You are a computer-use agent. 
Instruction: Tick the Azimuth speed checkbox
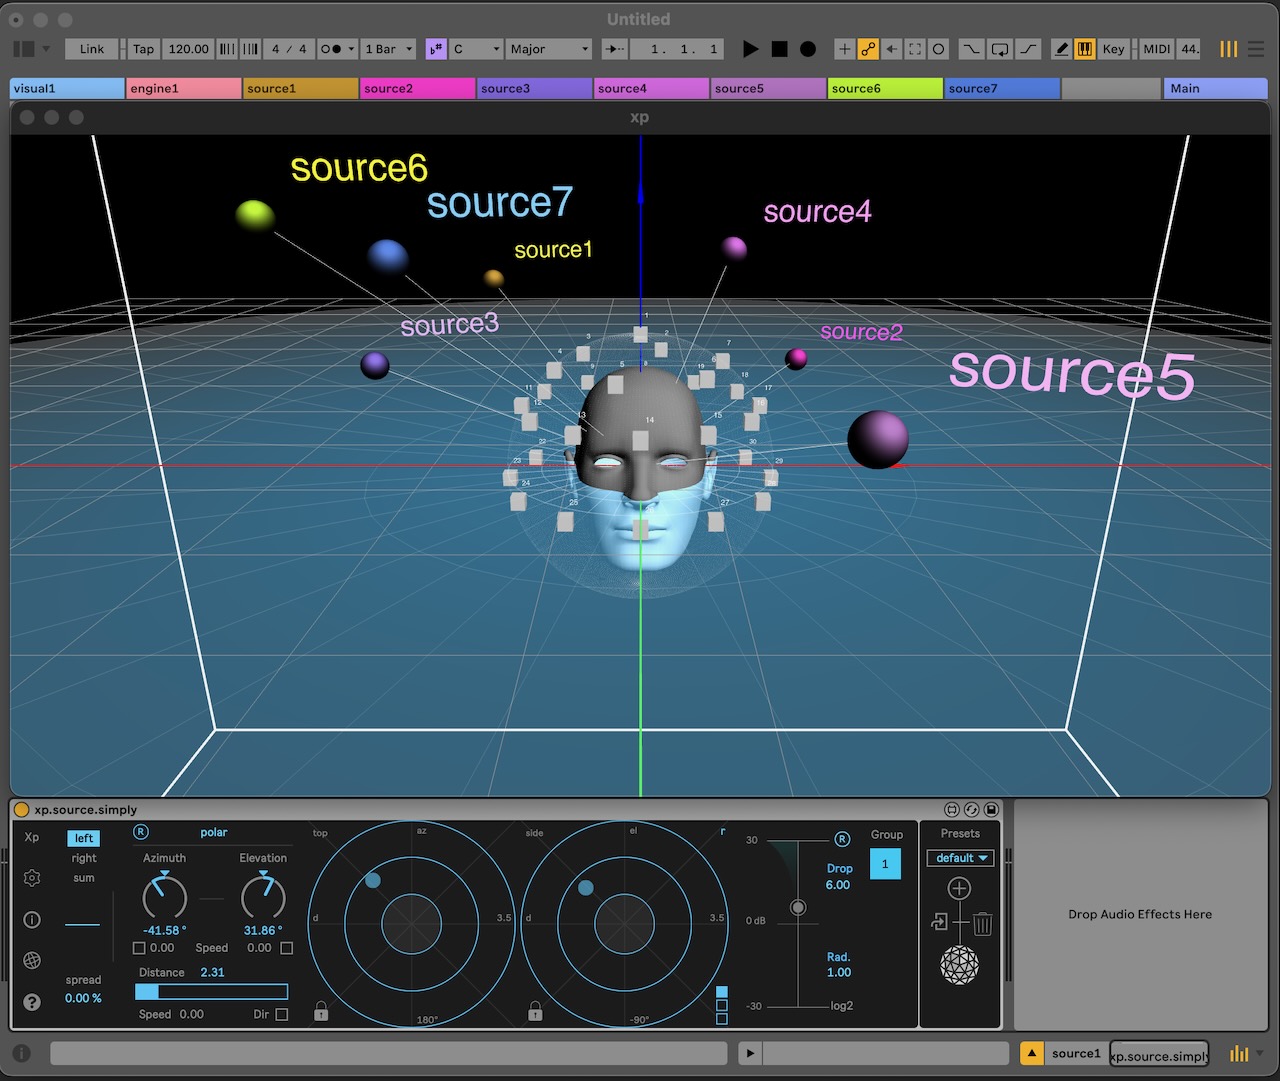point(140,948)
